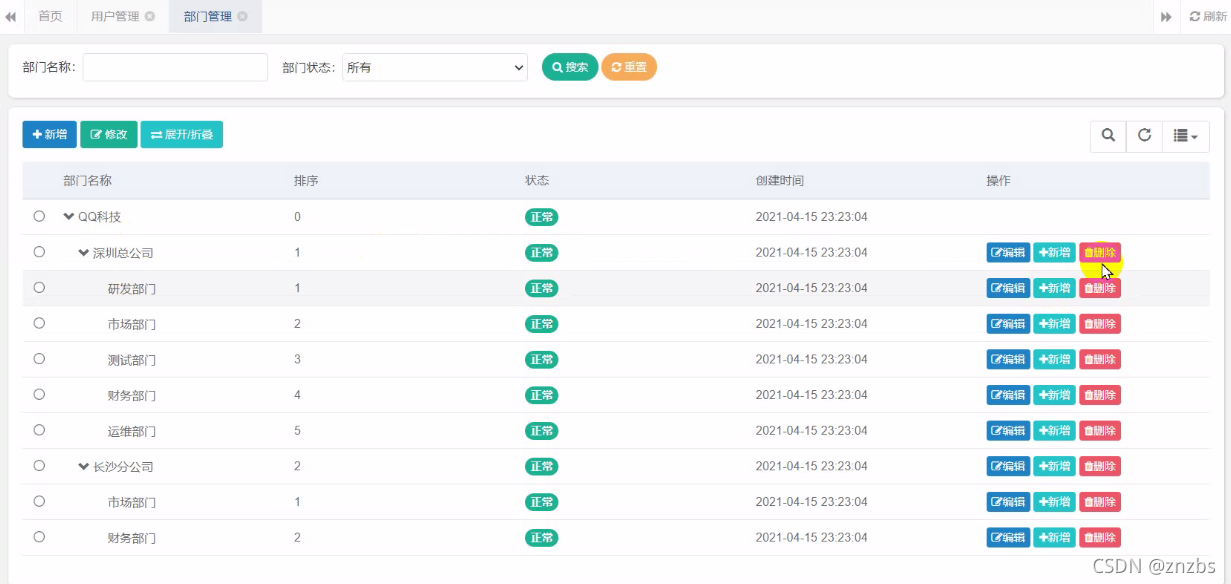Click the 研发部门 department name
1231x584 pixels.
[x=132, y=288]
